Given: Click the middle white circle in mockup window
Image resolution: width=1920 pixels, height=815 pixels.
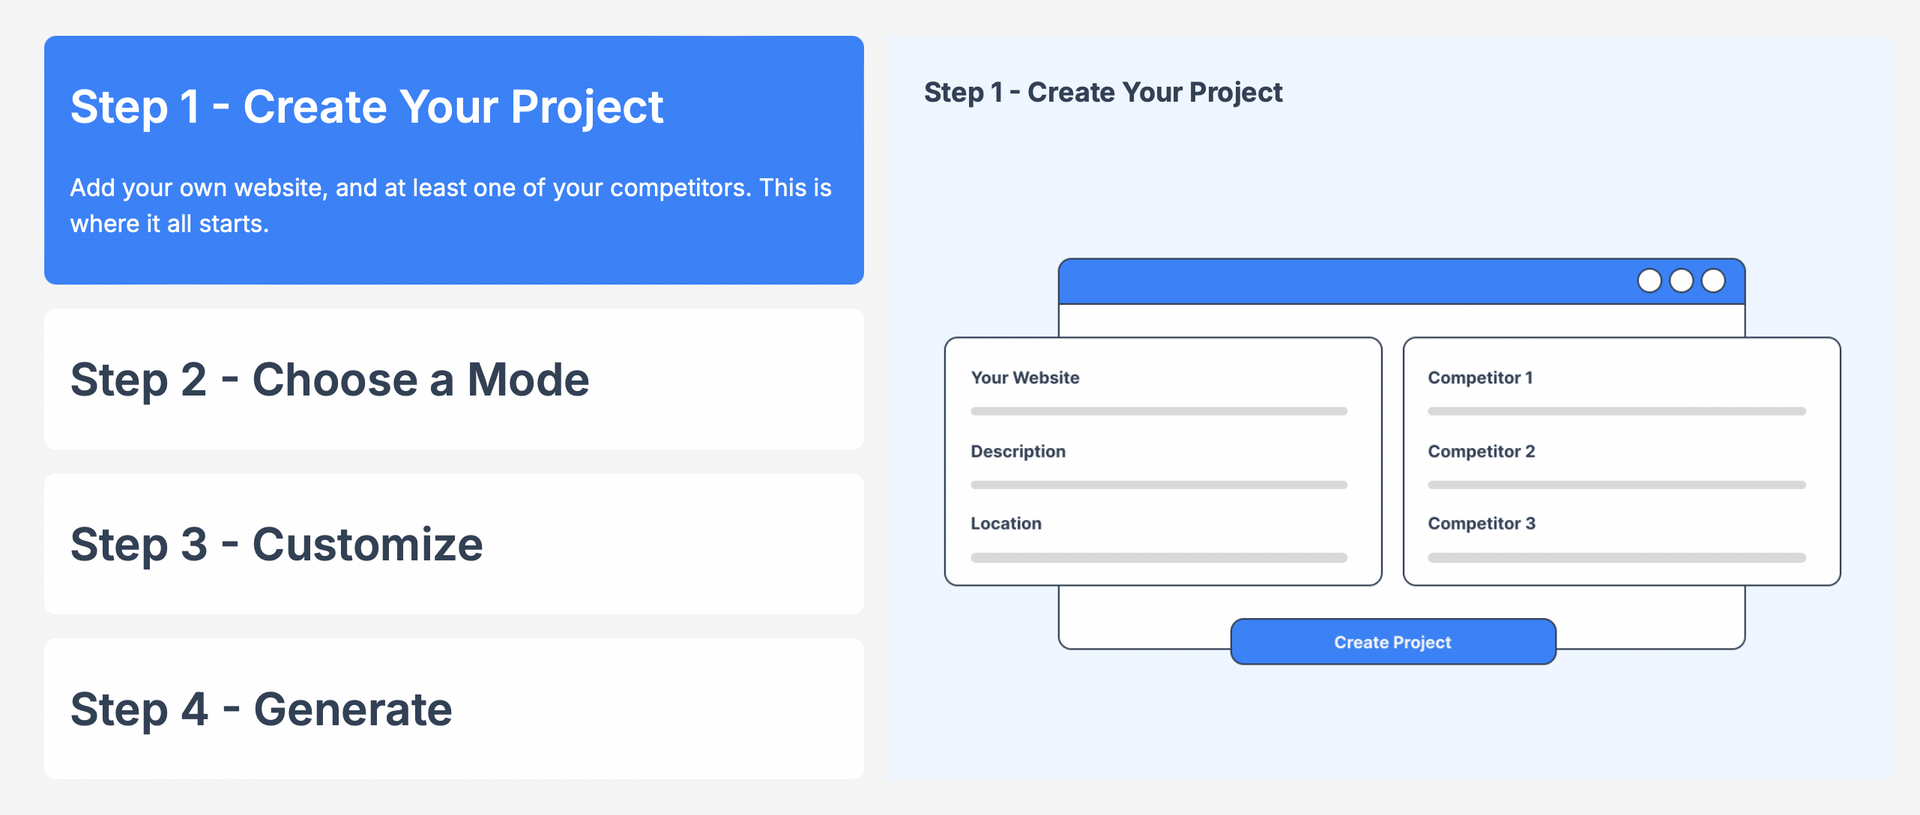Looking at the screenshot, I should point(1681,281).
